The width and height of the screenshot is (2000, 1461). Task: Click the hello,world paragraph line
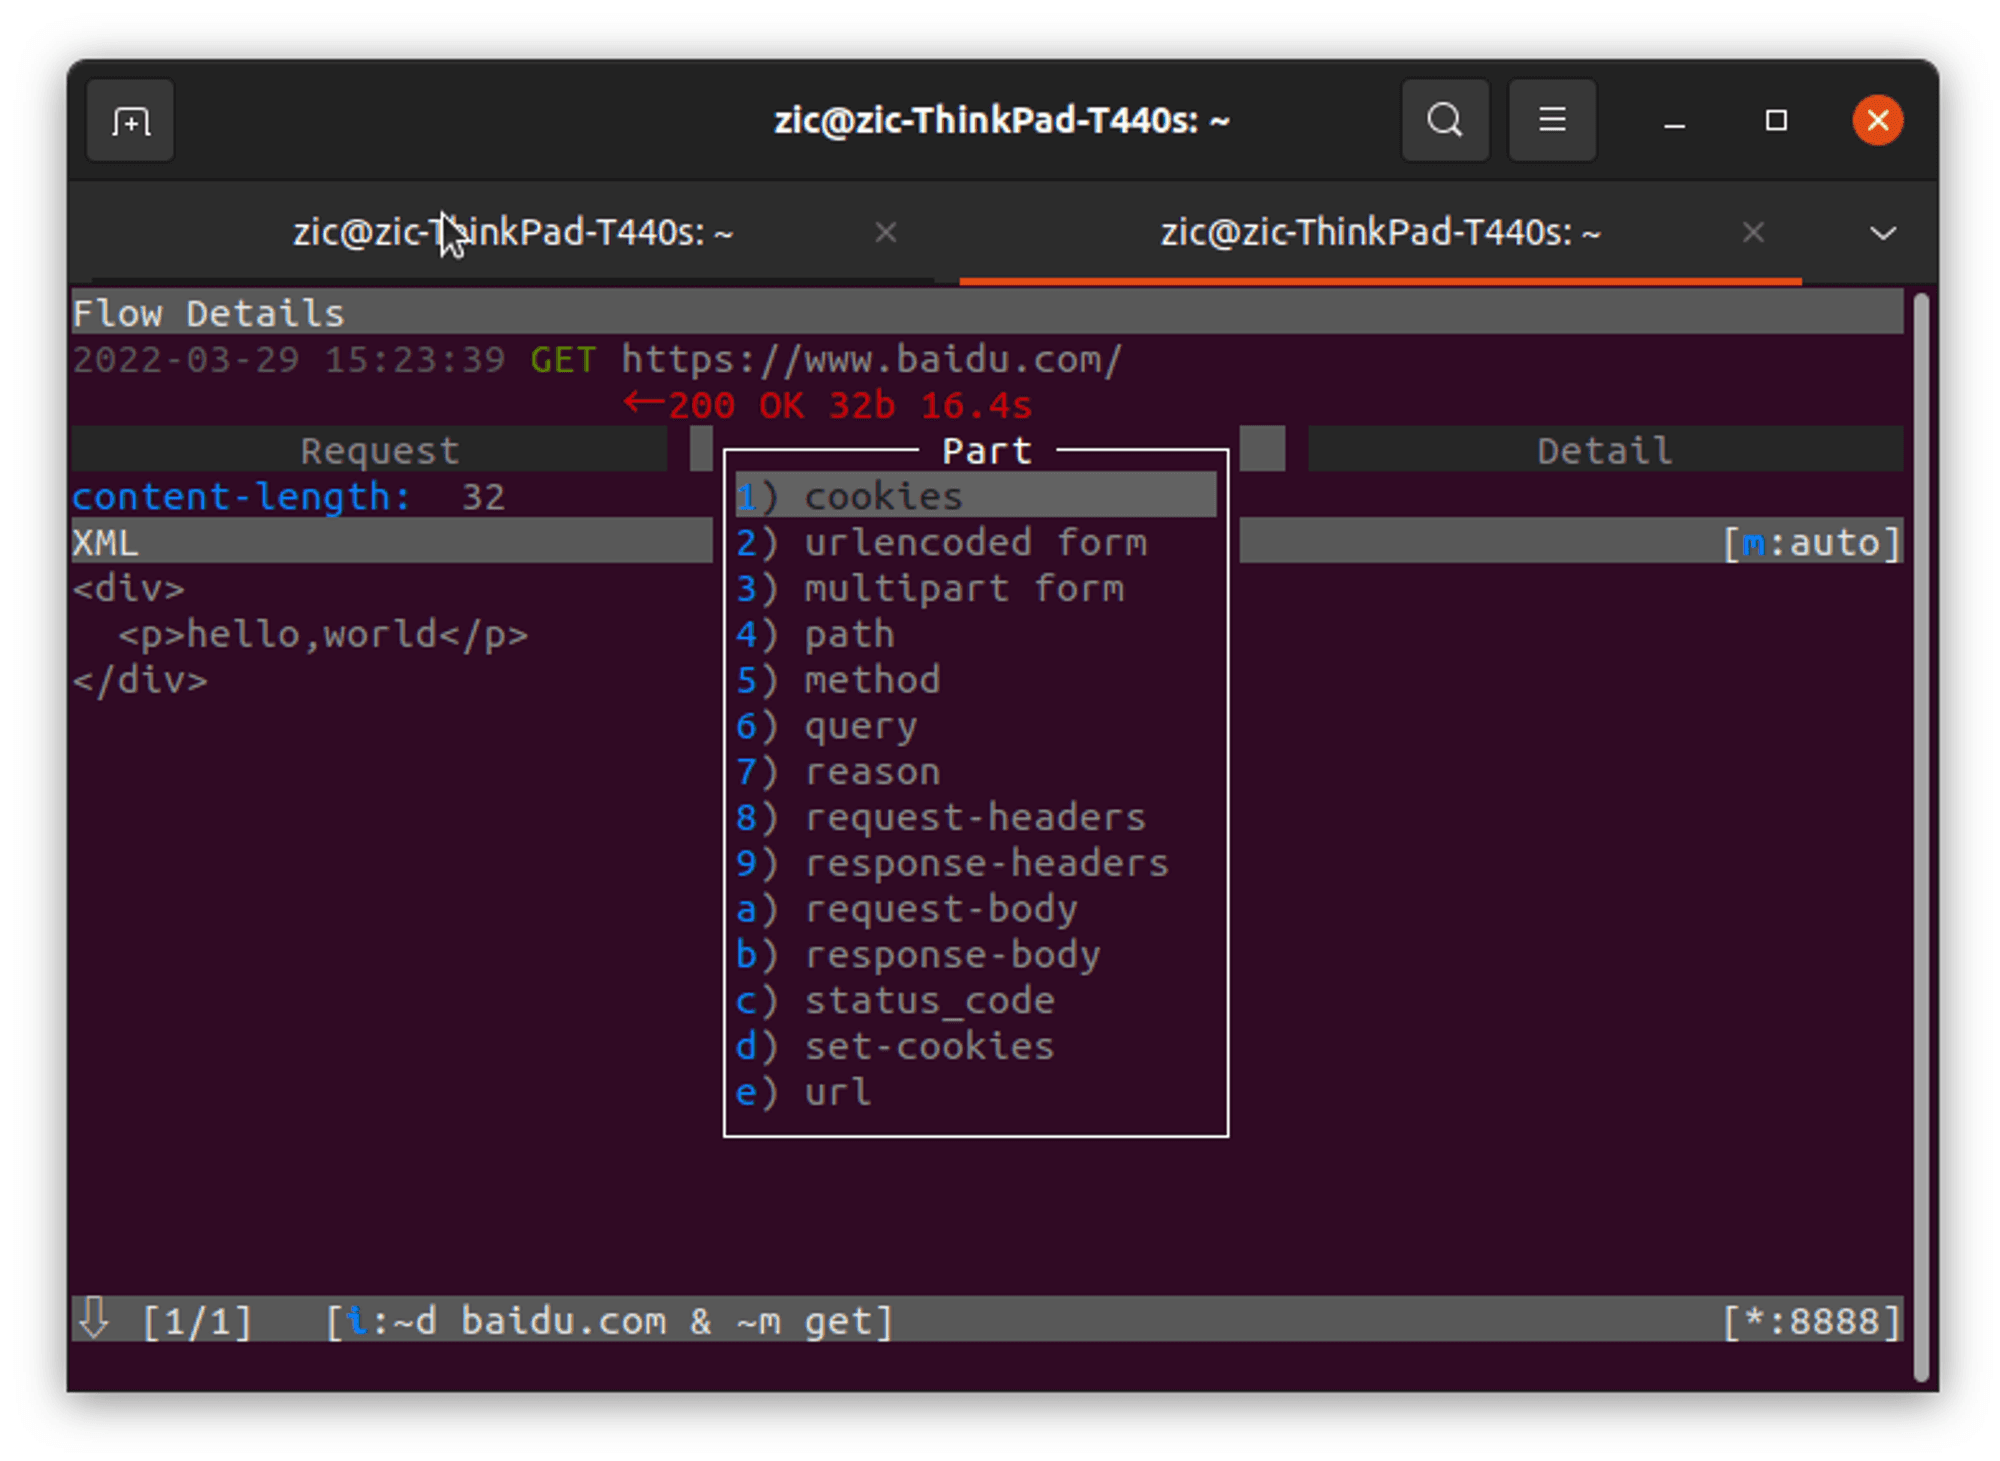coord(323,634)
